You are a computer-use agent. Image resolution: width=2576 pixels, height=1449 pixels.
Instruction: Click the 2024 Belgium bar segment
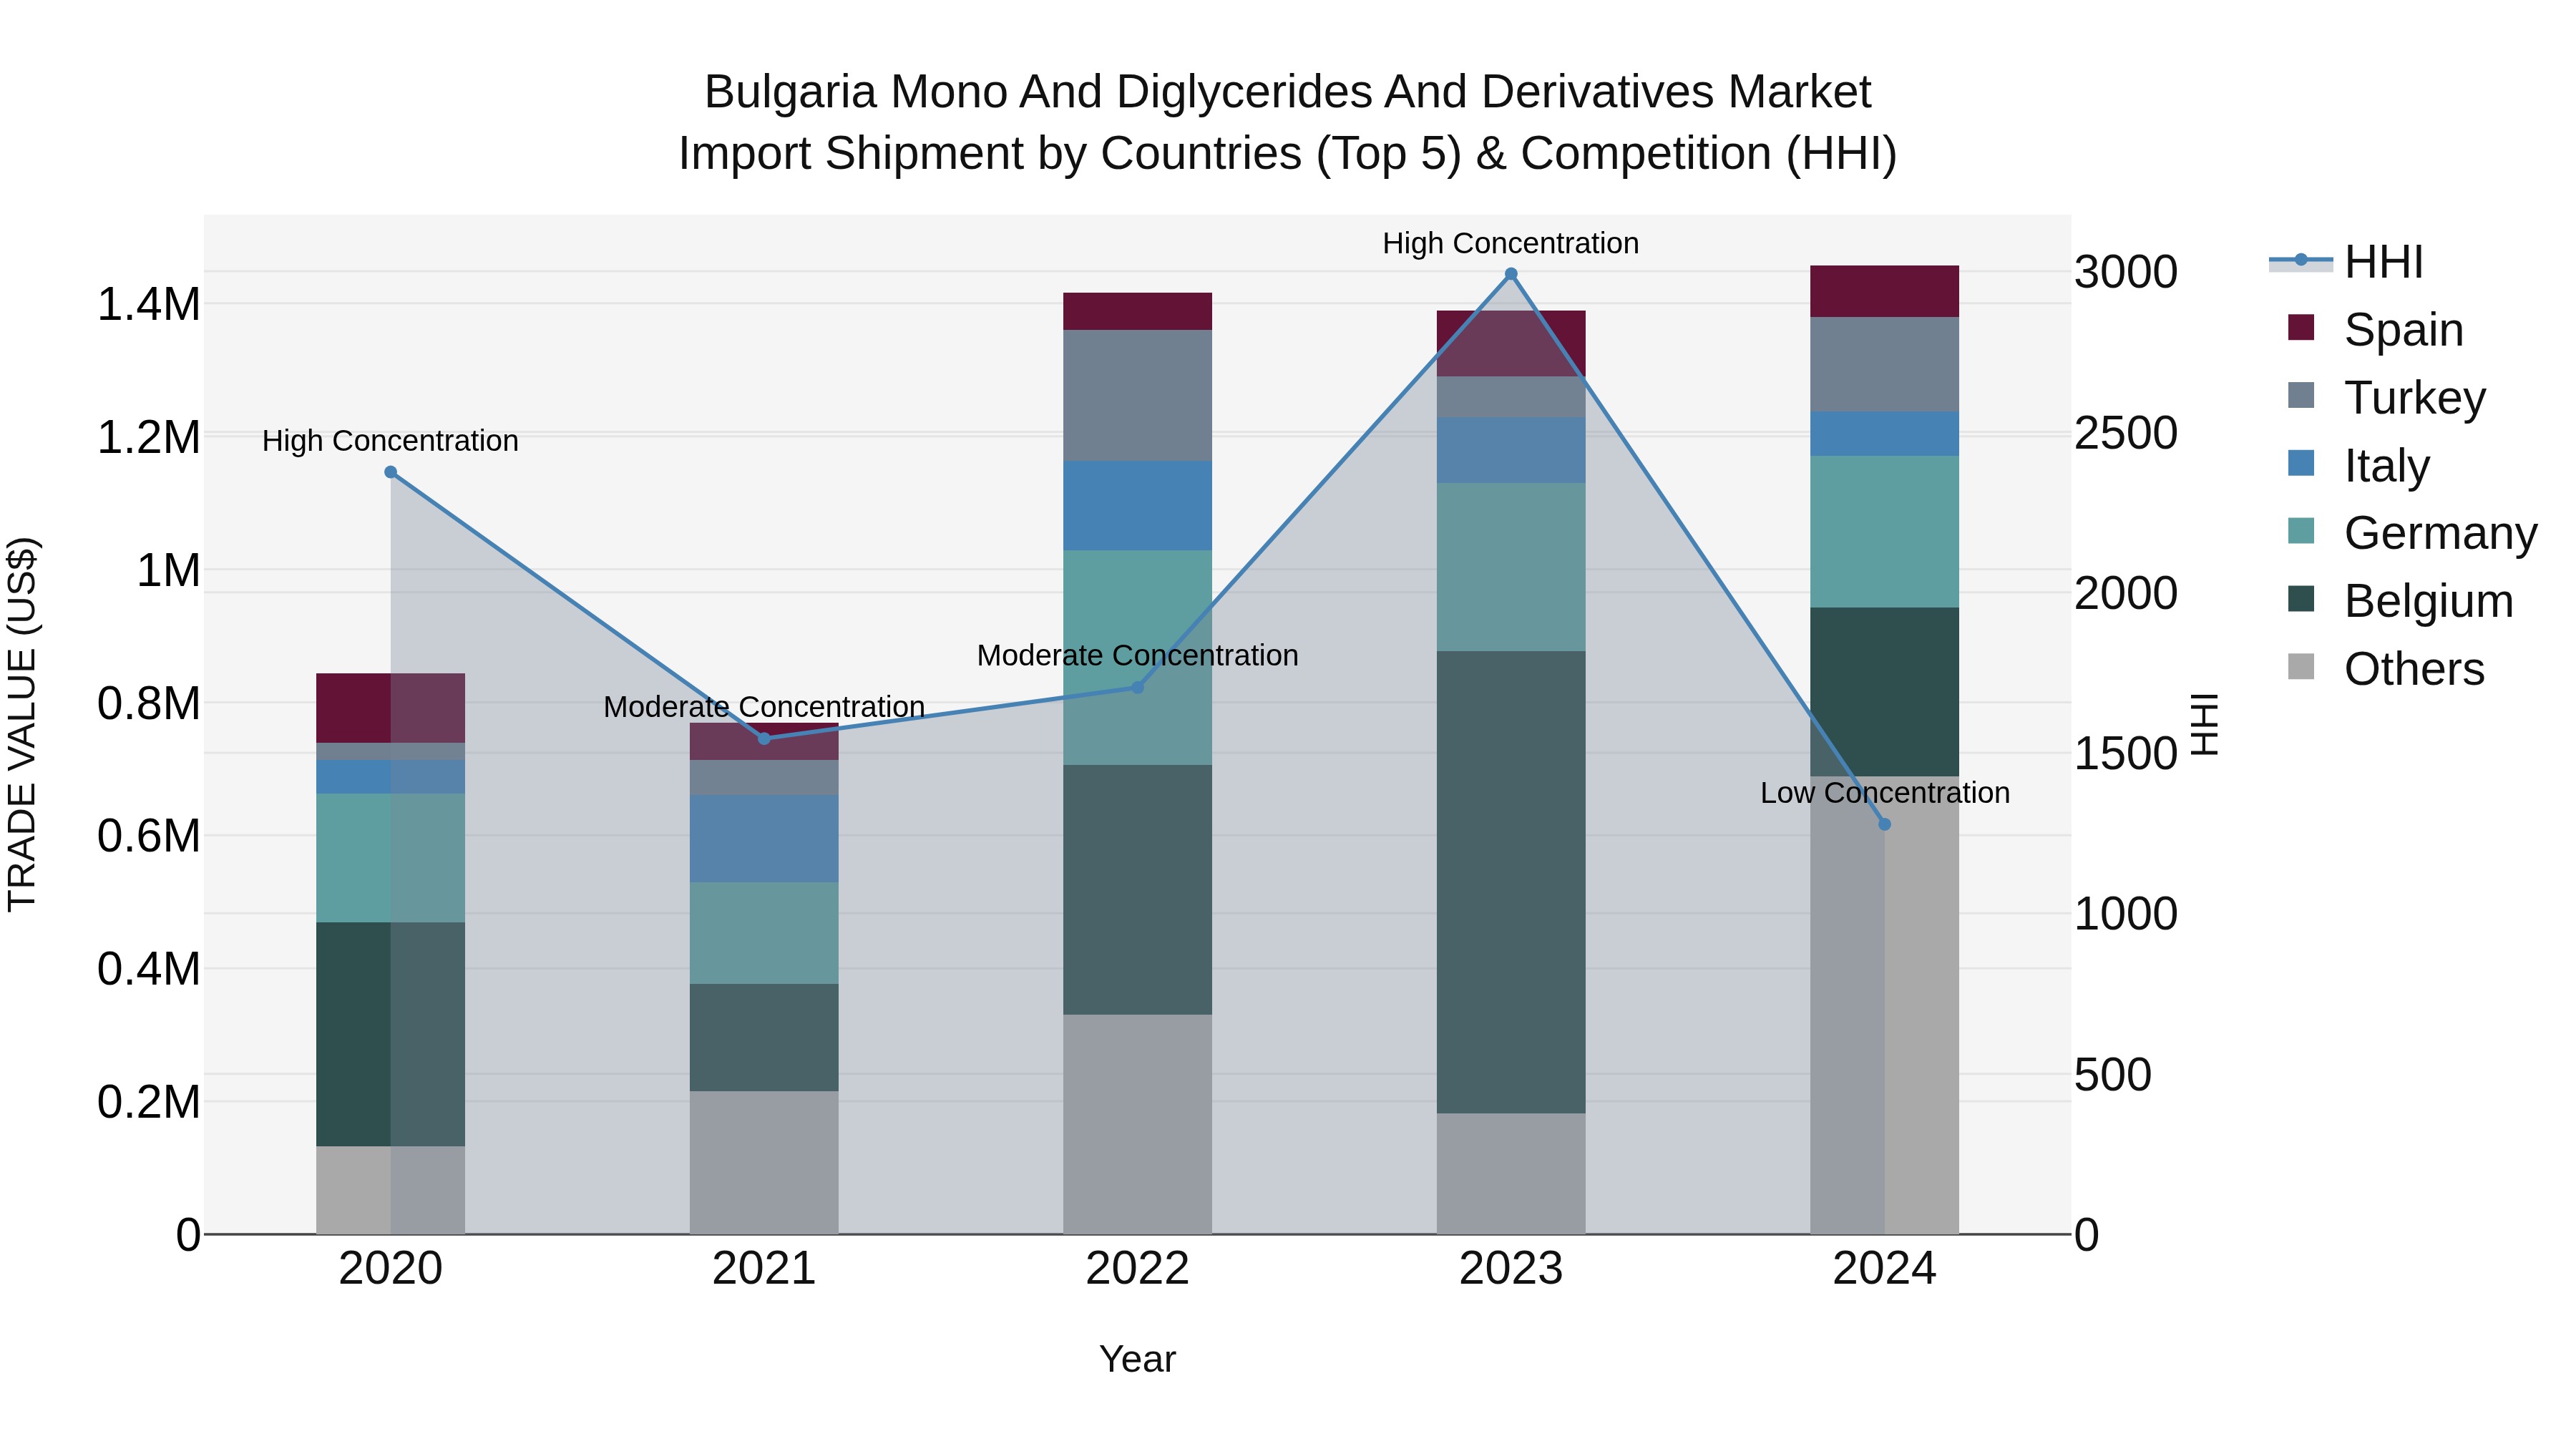(1885, 692)
